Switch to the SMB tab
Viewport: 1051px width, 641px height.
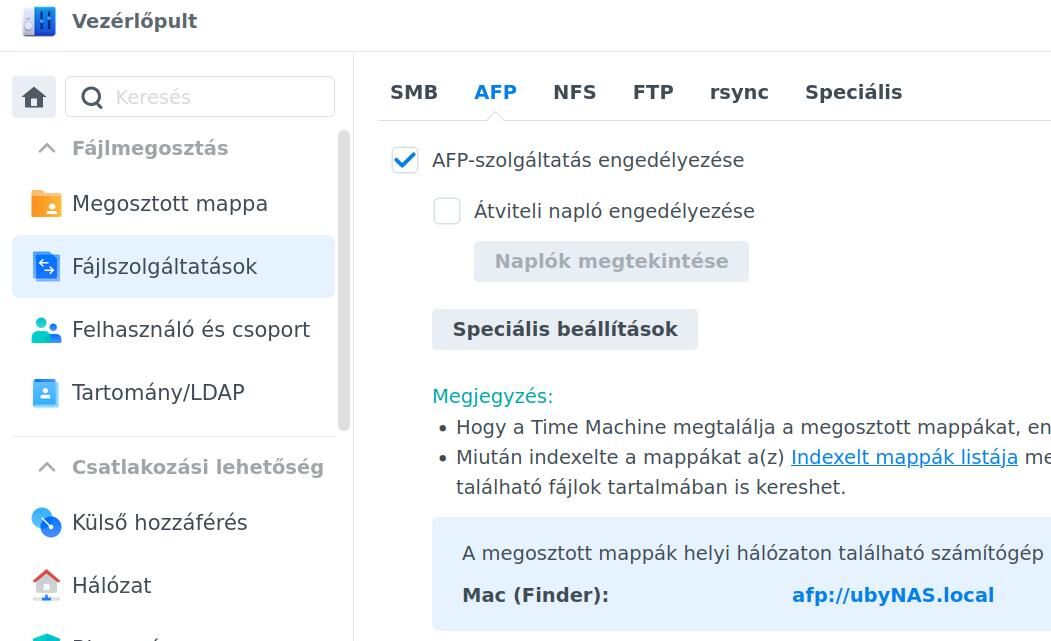pos(414,92)
